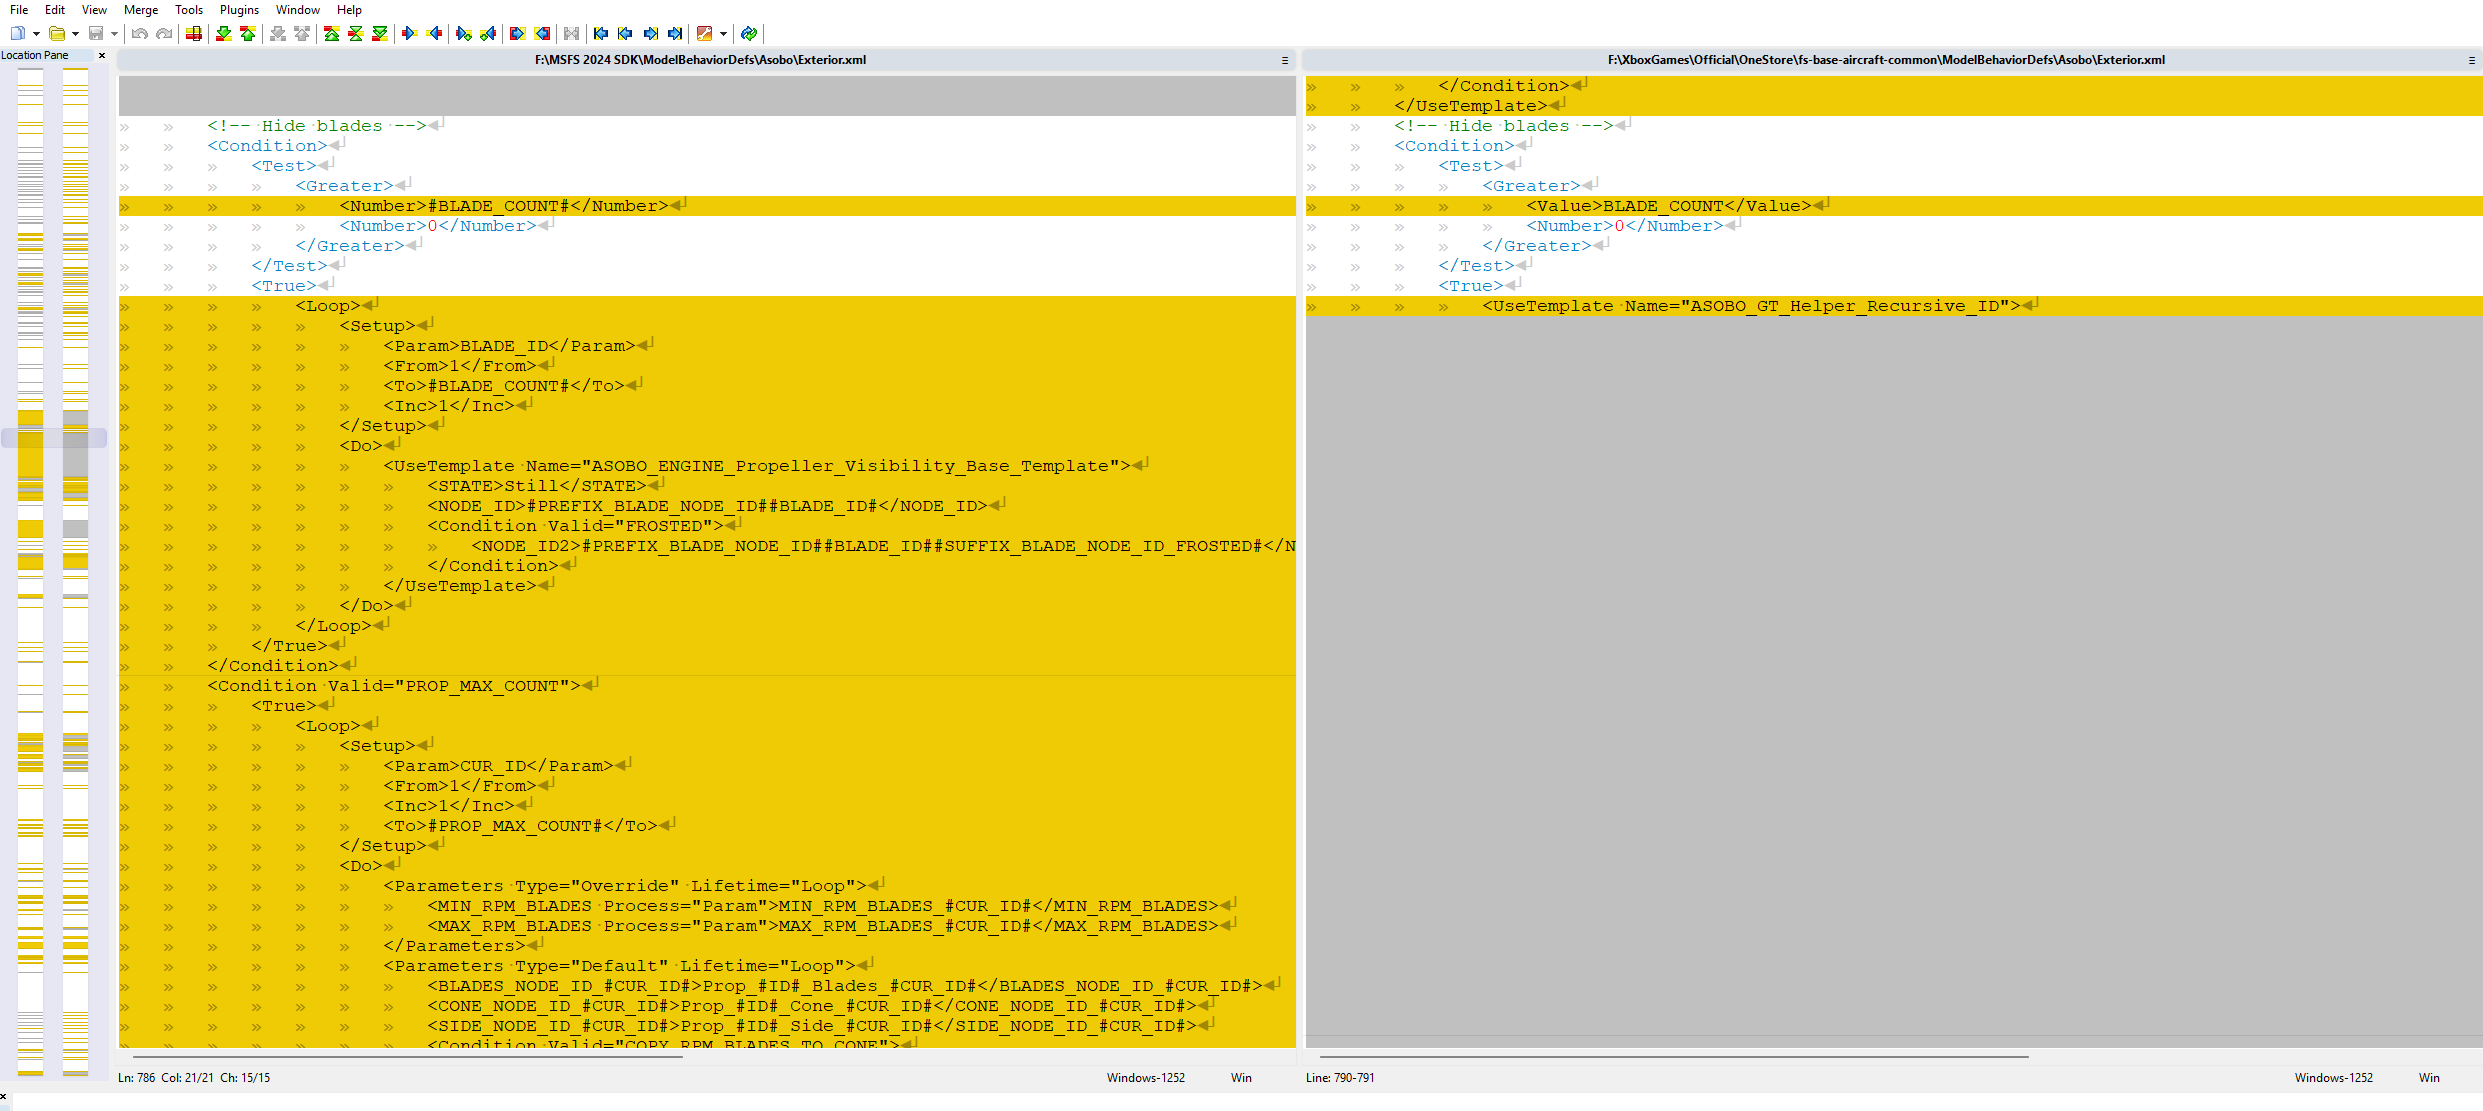The height and width of the screenshot is (1111, 2483).
Task: Open the right file header menu button
Action: pos(2472,61)
